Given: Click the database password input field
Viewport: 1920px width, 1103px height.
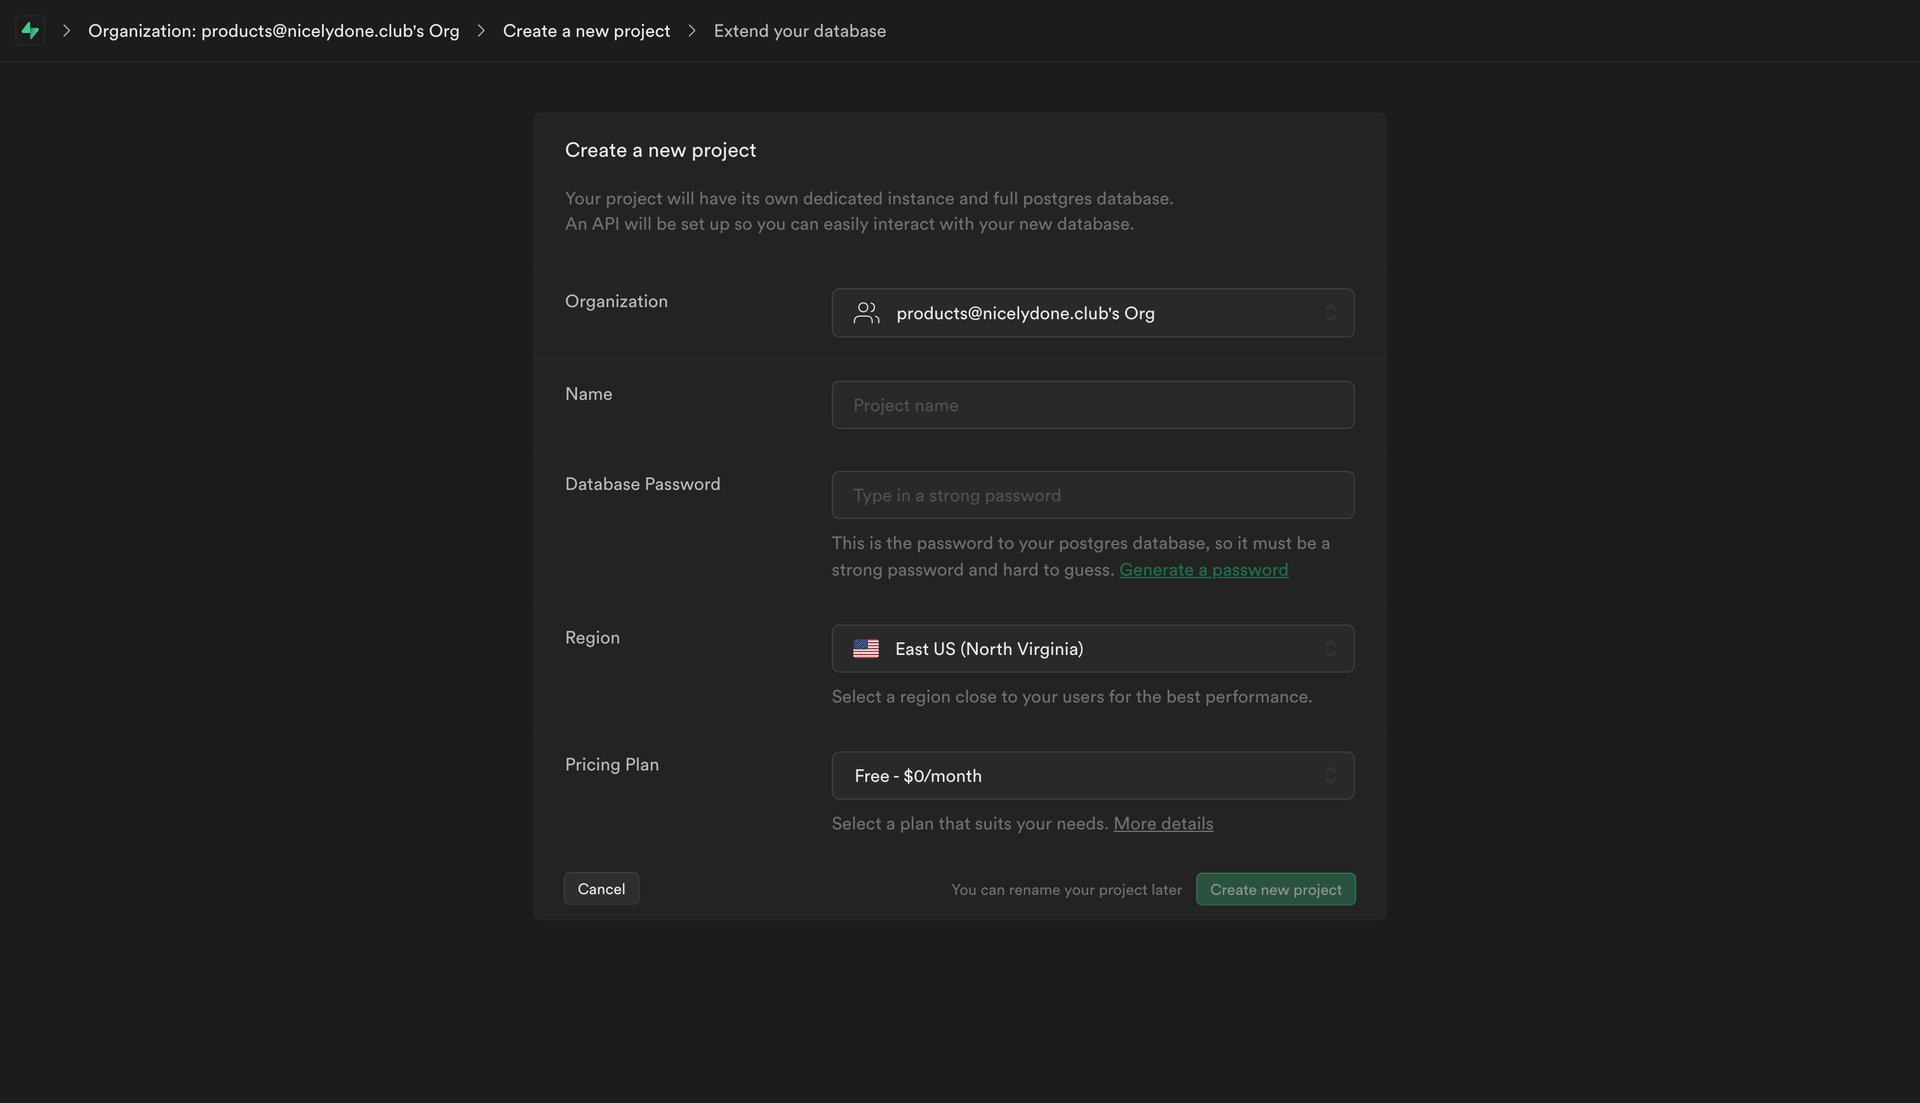Looking at the screenshot, I should pos(1092,494).
